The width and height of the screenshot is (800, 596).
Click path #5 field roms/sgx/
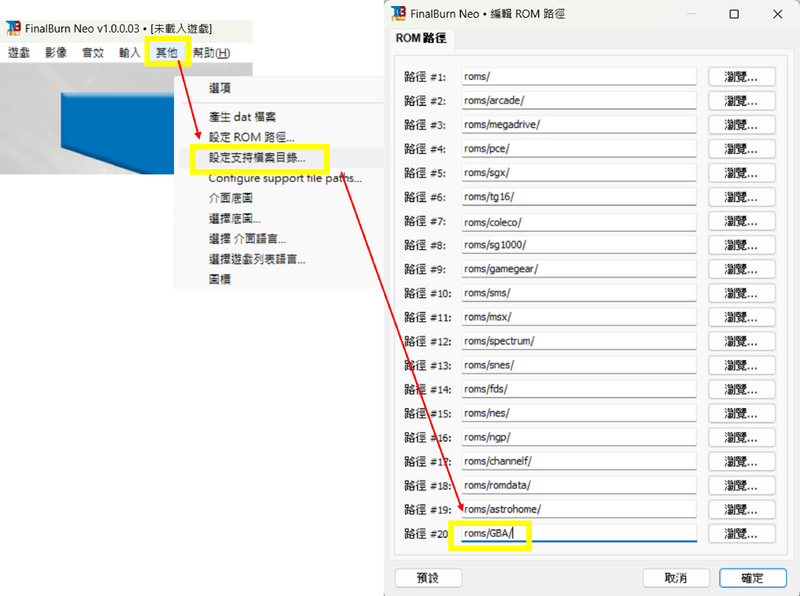point(579,172)
